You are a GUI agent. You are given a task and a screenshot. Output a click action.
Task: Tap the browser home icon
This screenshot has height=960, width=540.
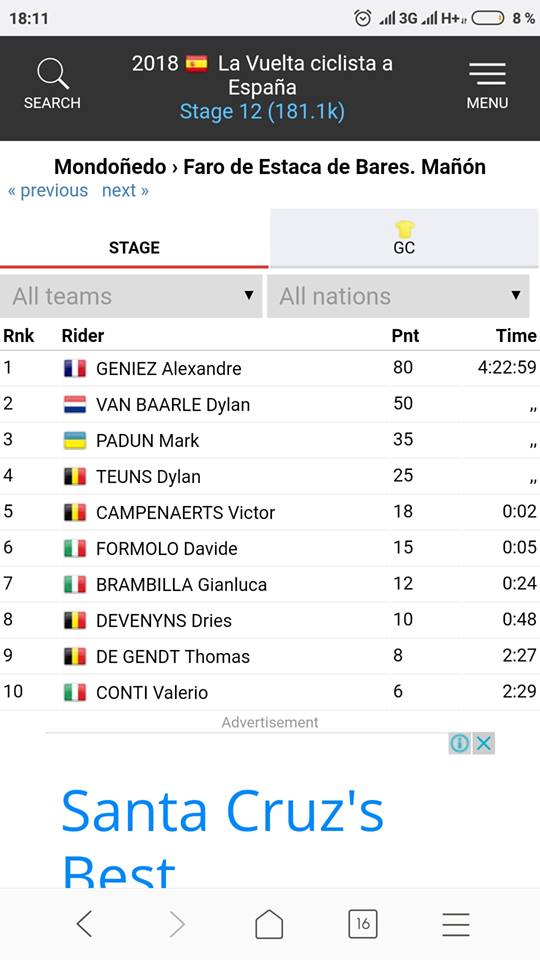click(x=269, y=923)
